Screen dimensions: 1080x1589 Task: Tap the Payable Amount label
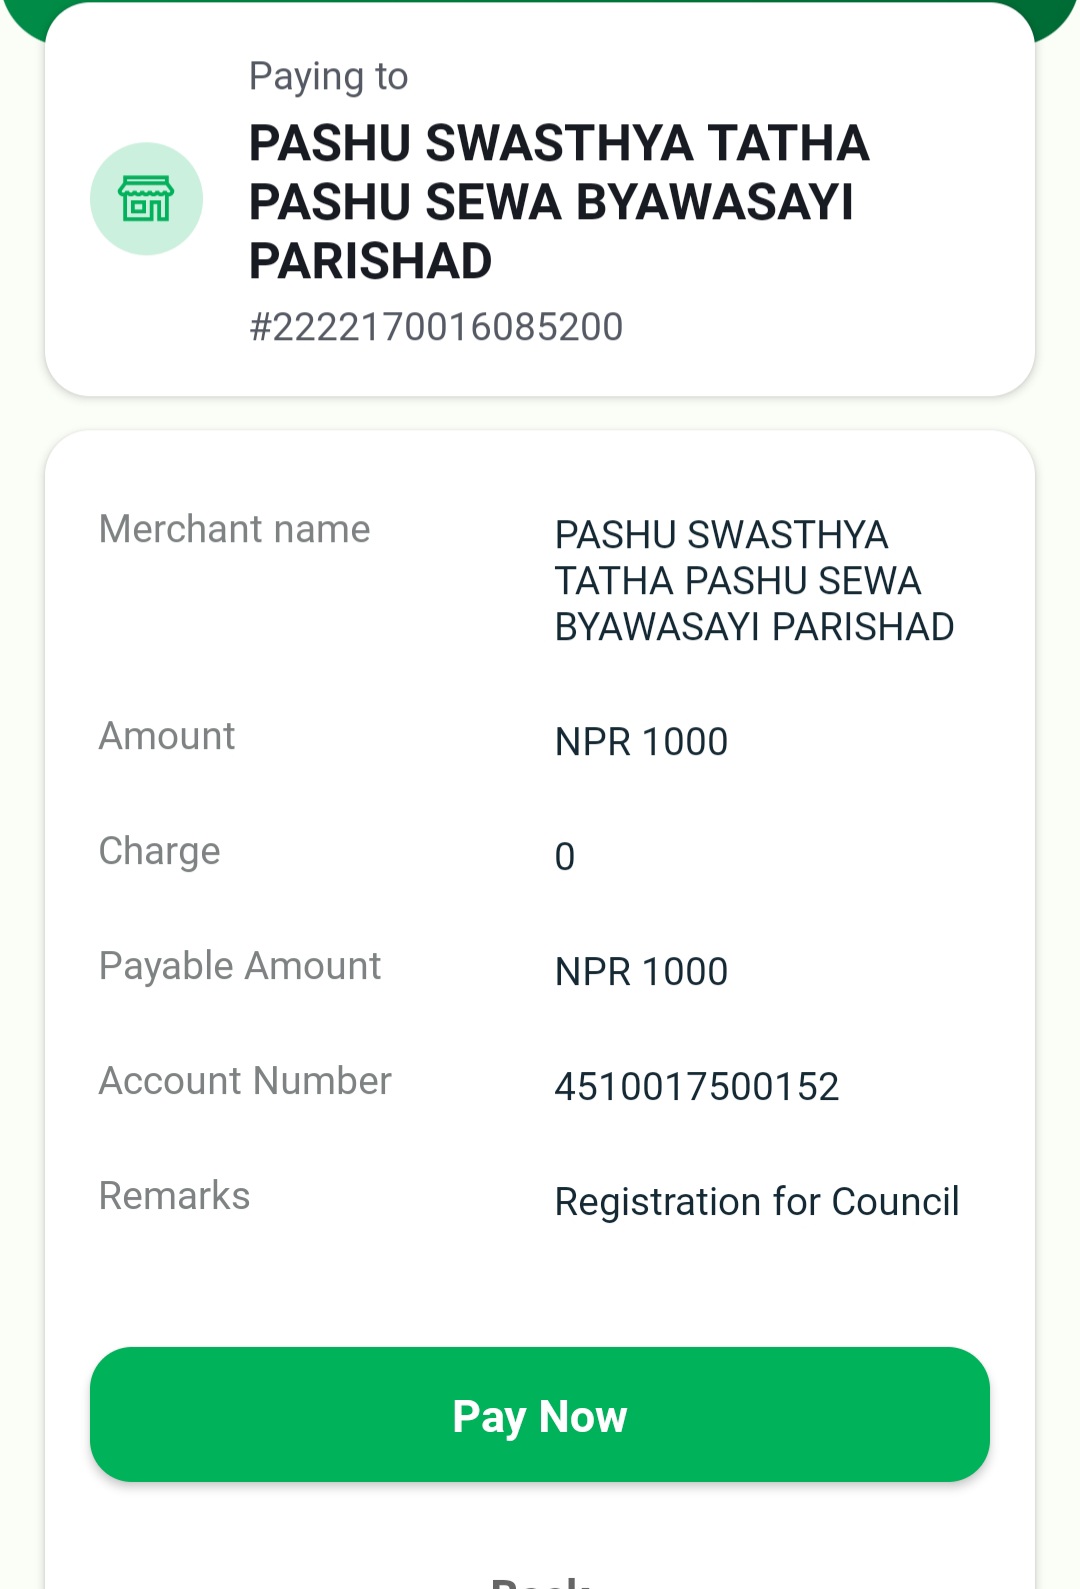239,967
